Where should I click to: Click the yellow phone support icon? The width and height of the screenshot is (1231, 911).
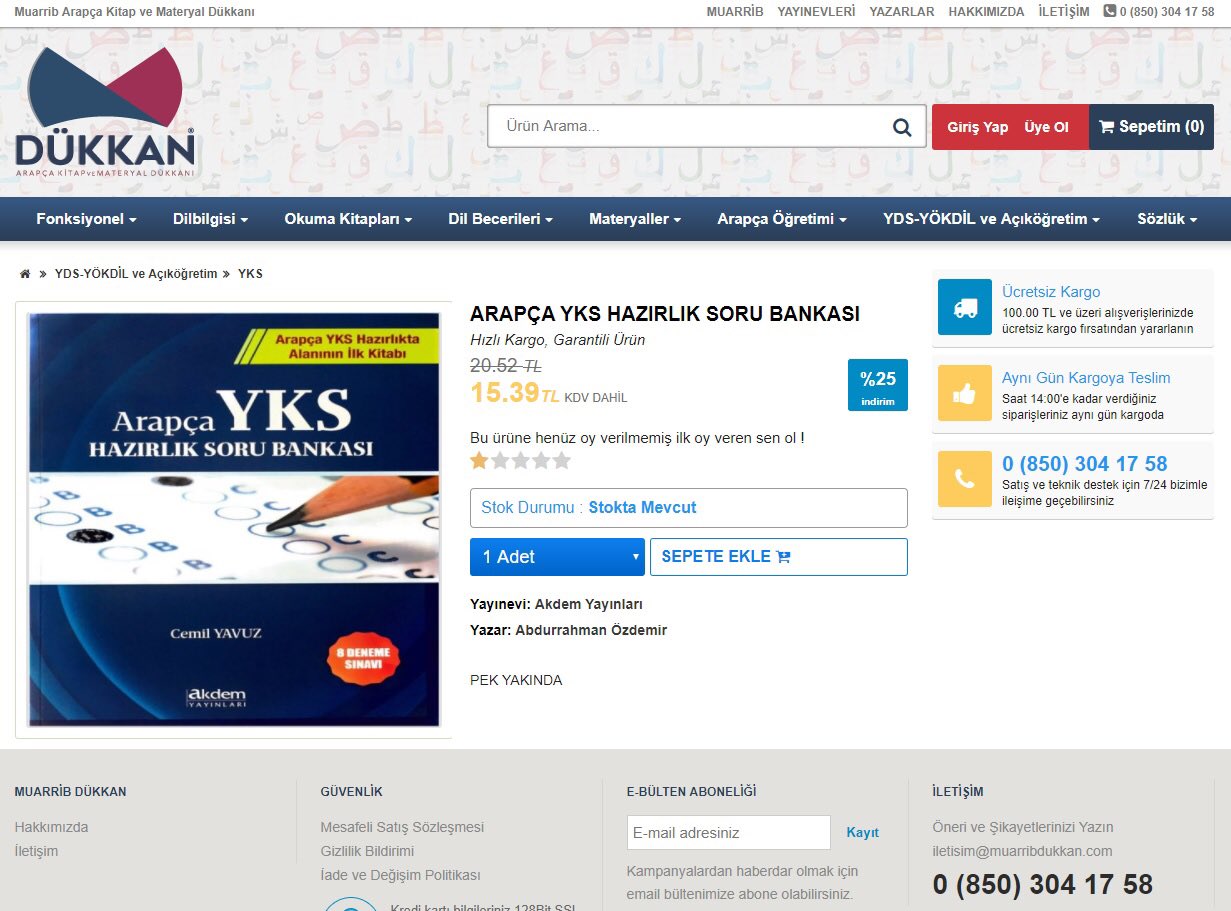(965, 479)
